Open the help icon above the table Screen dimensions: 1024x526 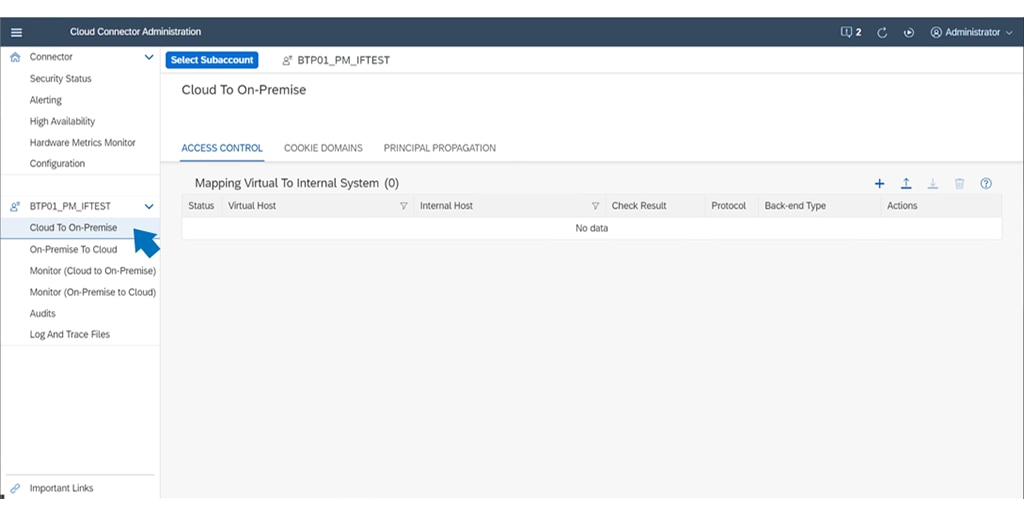coord(986,184)
